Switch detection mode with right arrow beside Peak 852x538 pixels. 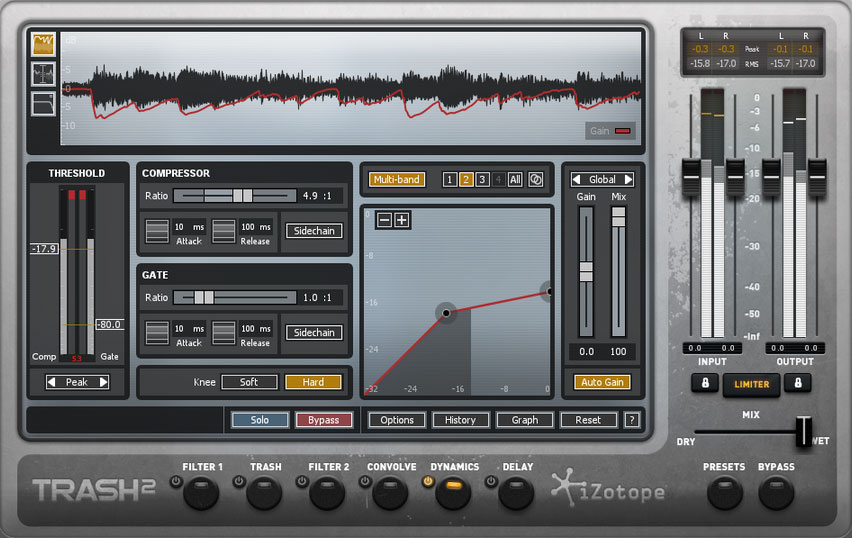click(x=103, y=382)
